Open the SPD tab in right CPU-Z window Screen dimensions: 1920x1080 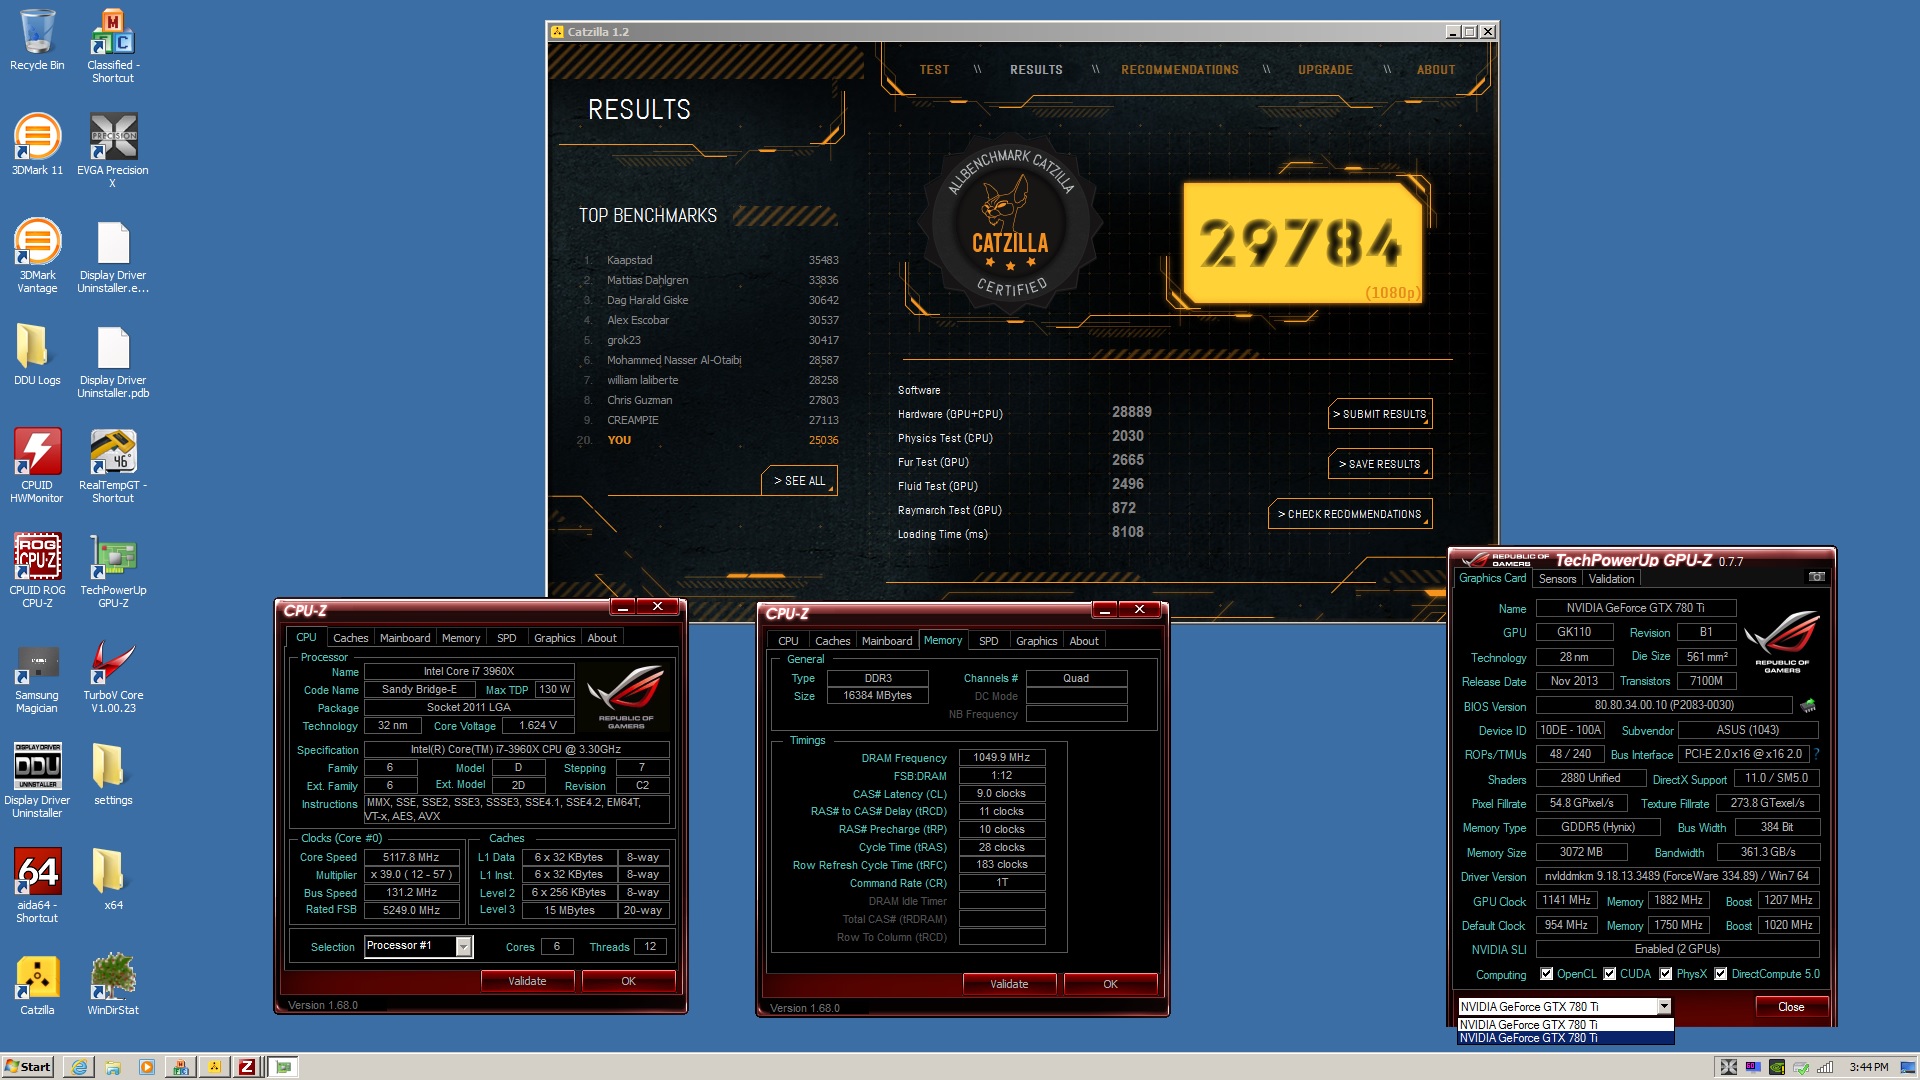click(x=989, y=641)
